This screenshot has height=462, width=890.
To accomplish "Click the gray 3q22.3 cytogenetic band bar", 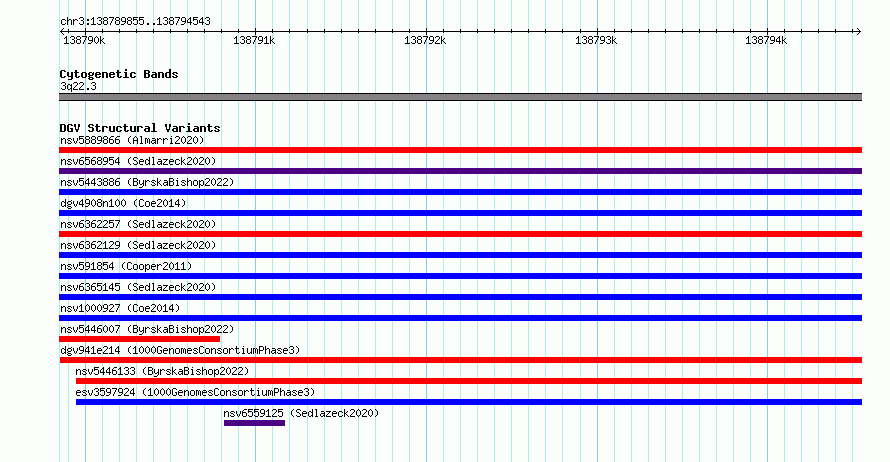I will coord(460,97).
